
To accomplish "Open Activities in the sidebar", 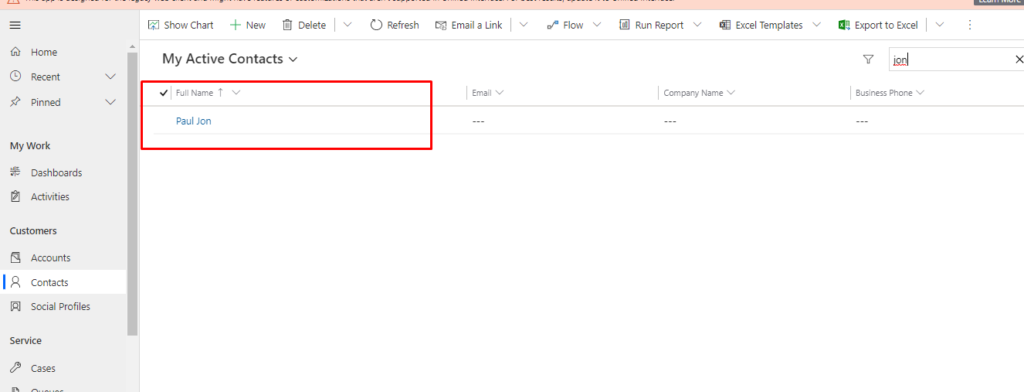I will (50, 197).
